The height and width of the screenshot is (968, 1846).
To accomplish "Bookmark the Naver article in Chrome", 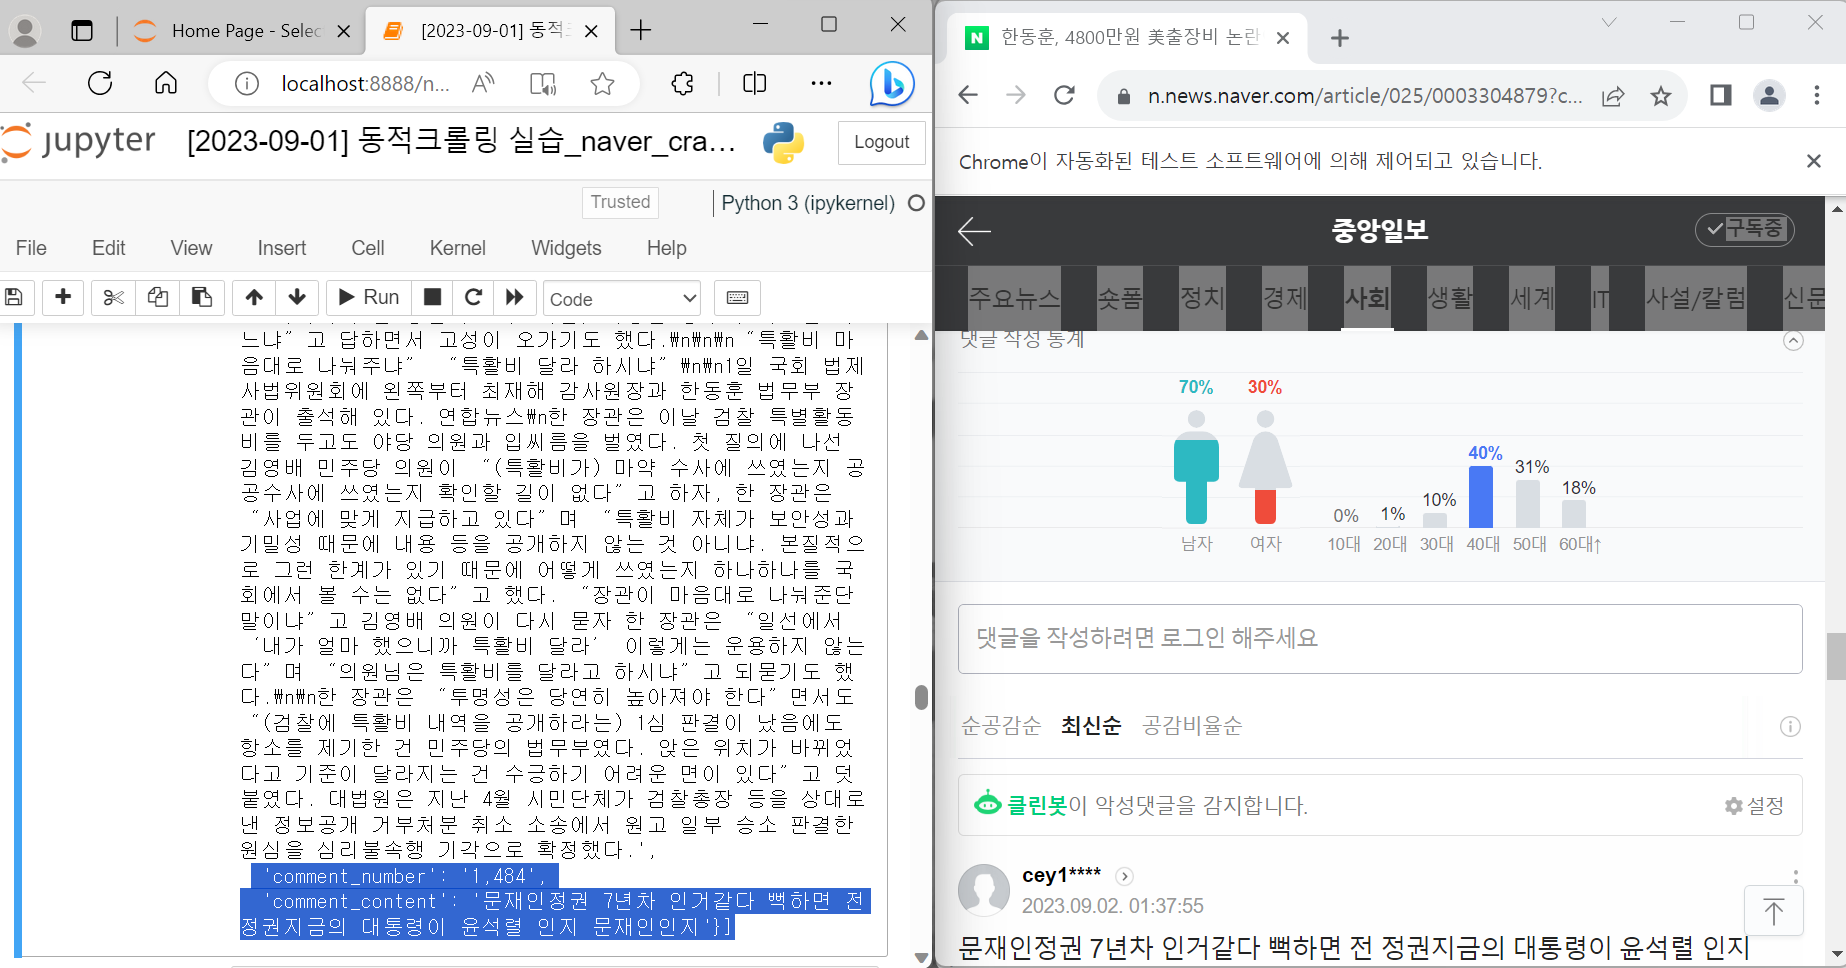I will pos(1661,96).
